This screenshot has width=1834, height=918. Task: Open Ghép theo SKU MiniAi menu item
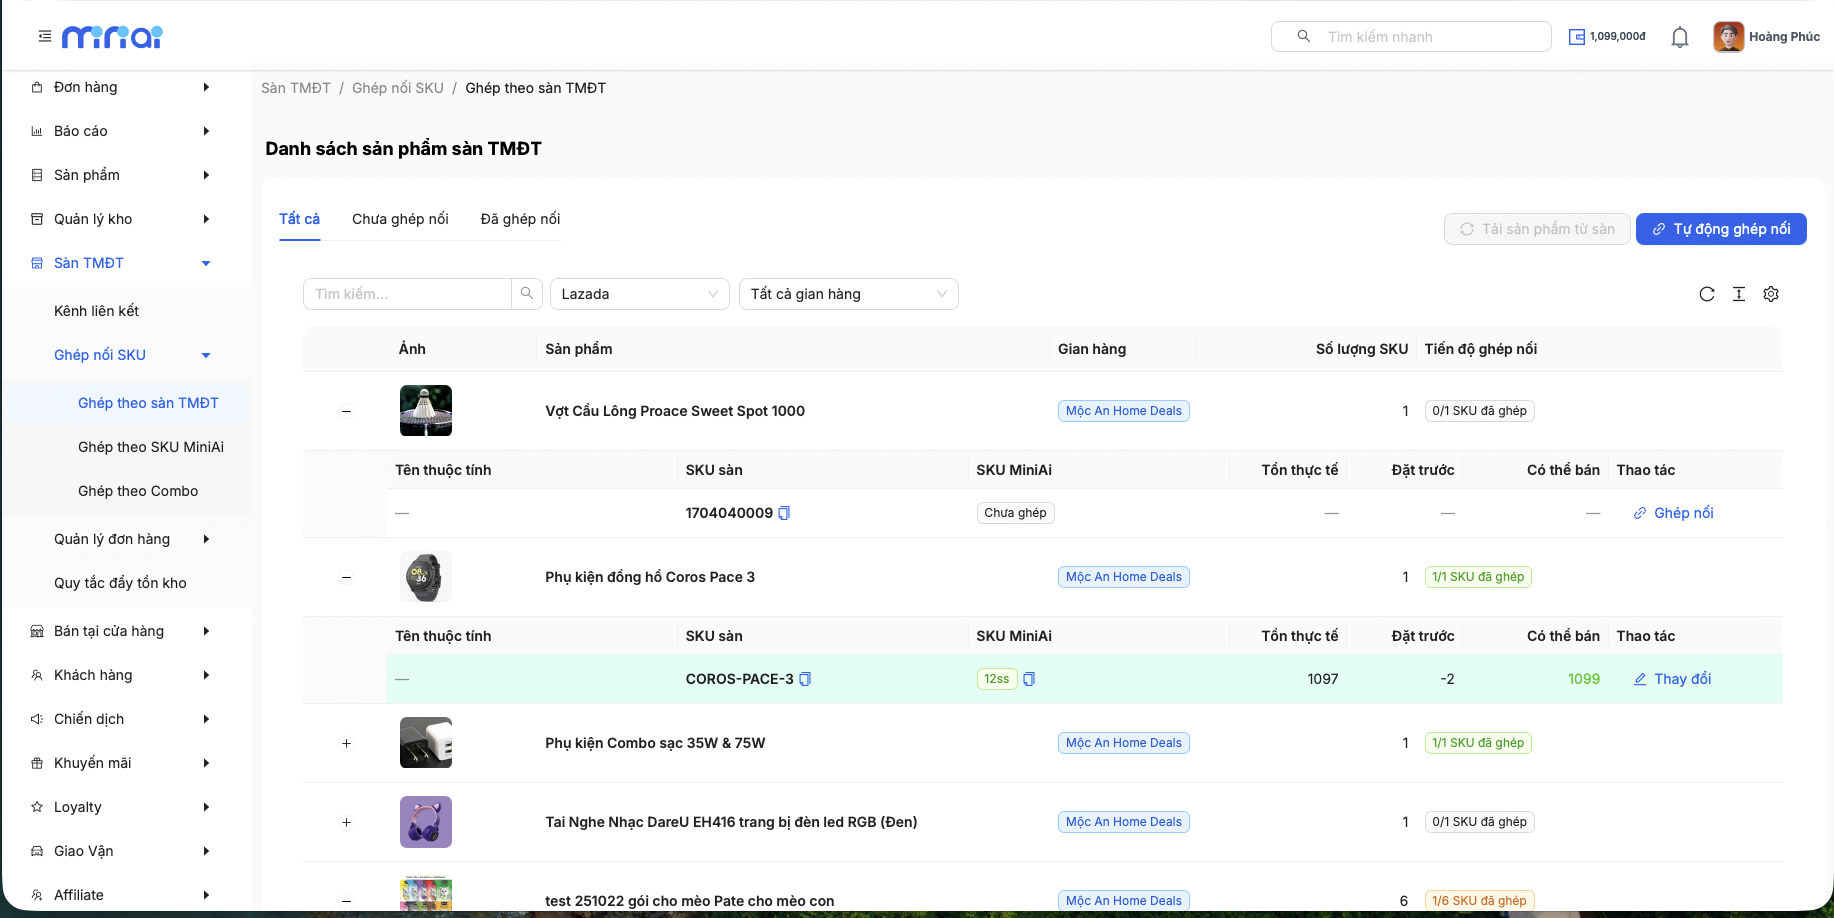(x=151, y=447)
